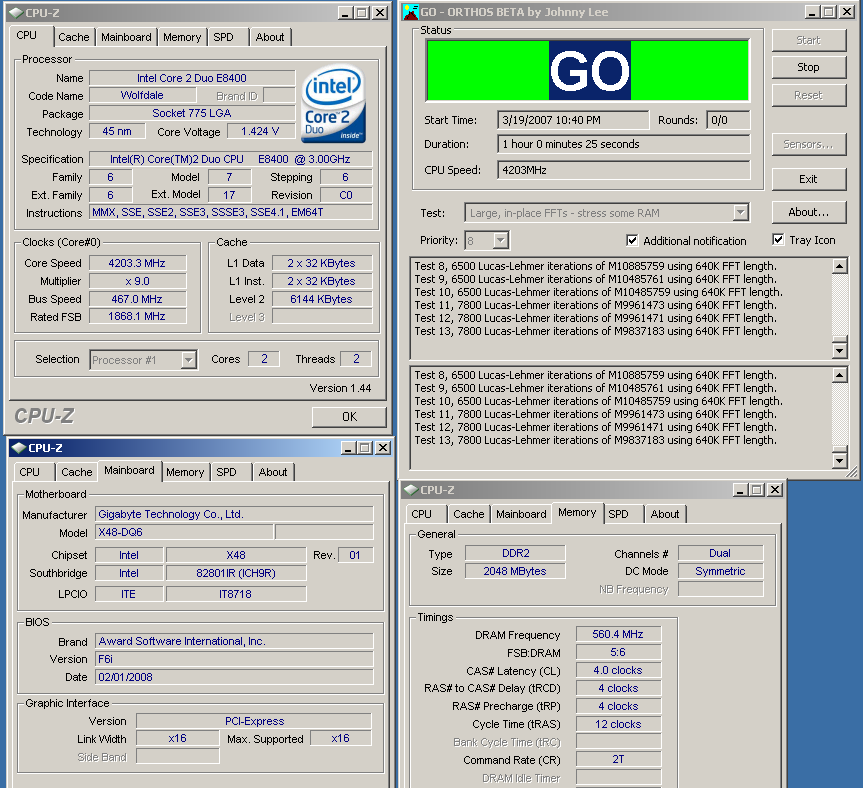
Task: Click up arrow of upper log scrollbar
Action: [x=839, y=266]
